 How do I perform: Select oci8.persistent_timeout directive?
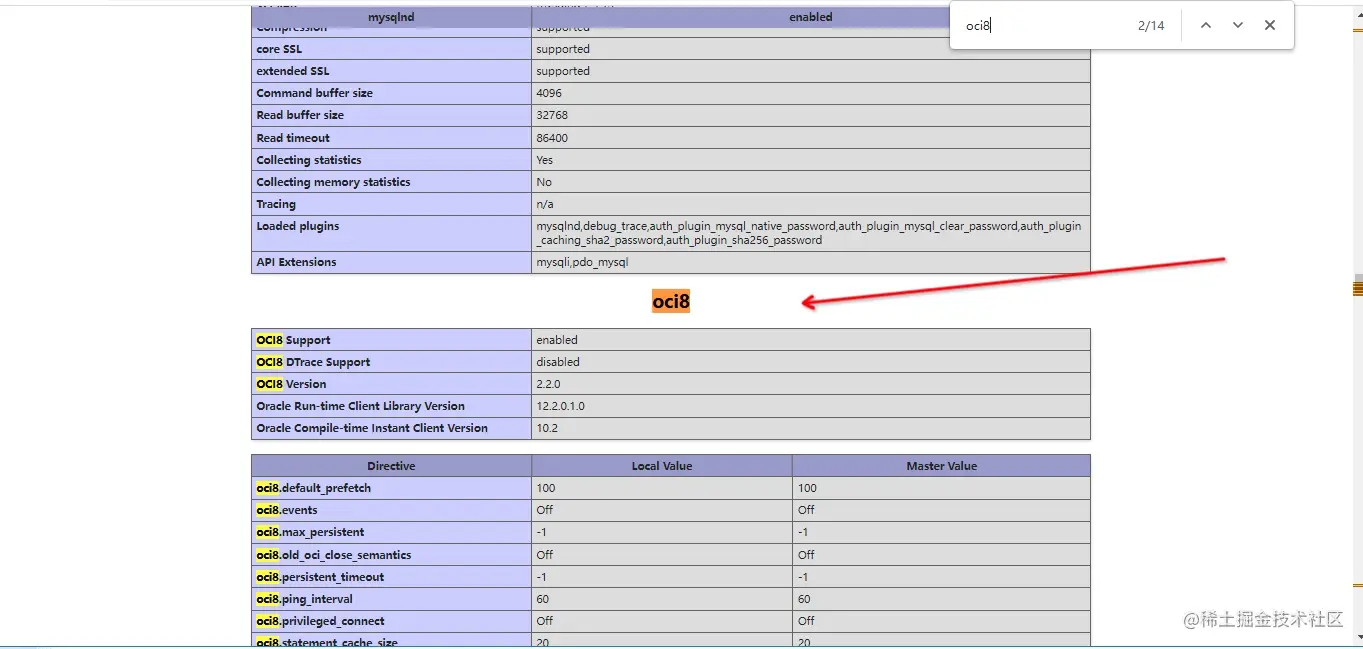click(320, 577)
